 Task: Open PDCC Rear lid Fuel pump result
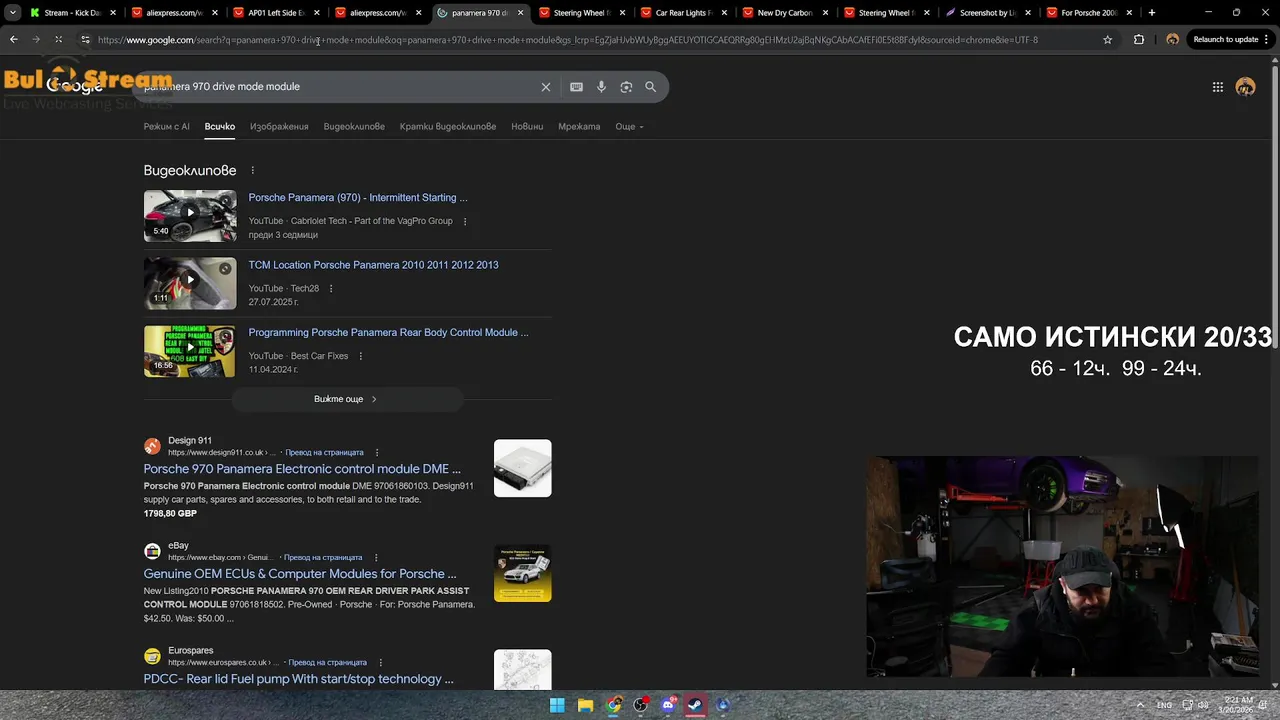[298, 679]
